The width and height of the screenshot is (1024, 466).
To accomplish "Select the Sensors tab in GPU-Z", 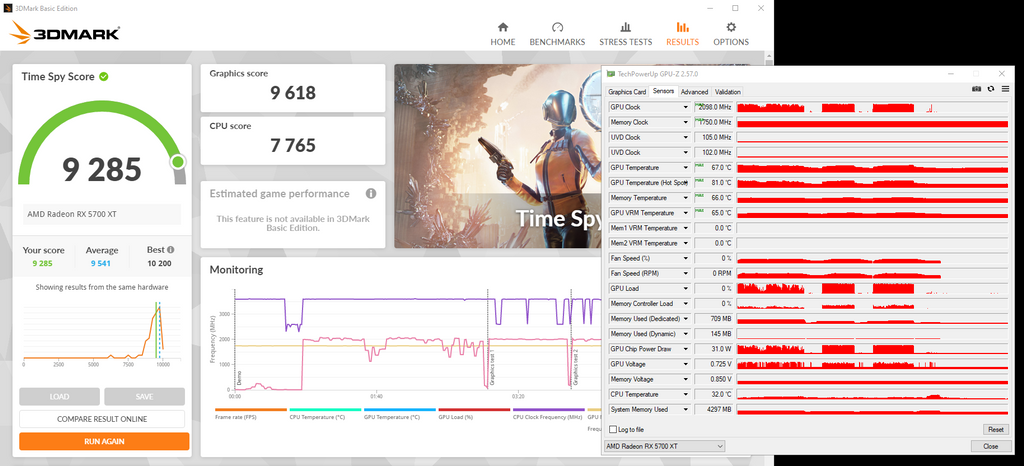I will point(663,91).
